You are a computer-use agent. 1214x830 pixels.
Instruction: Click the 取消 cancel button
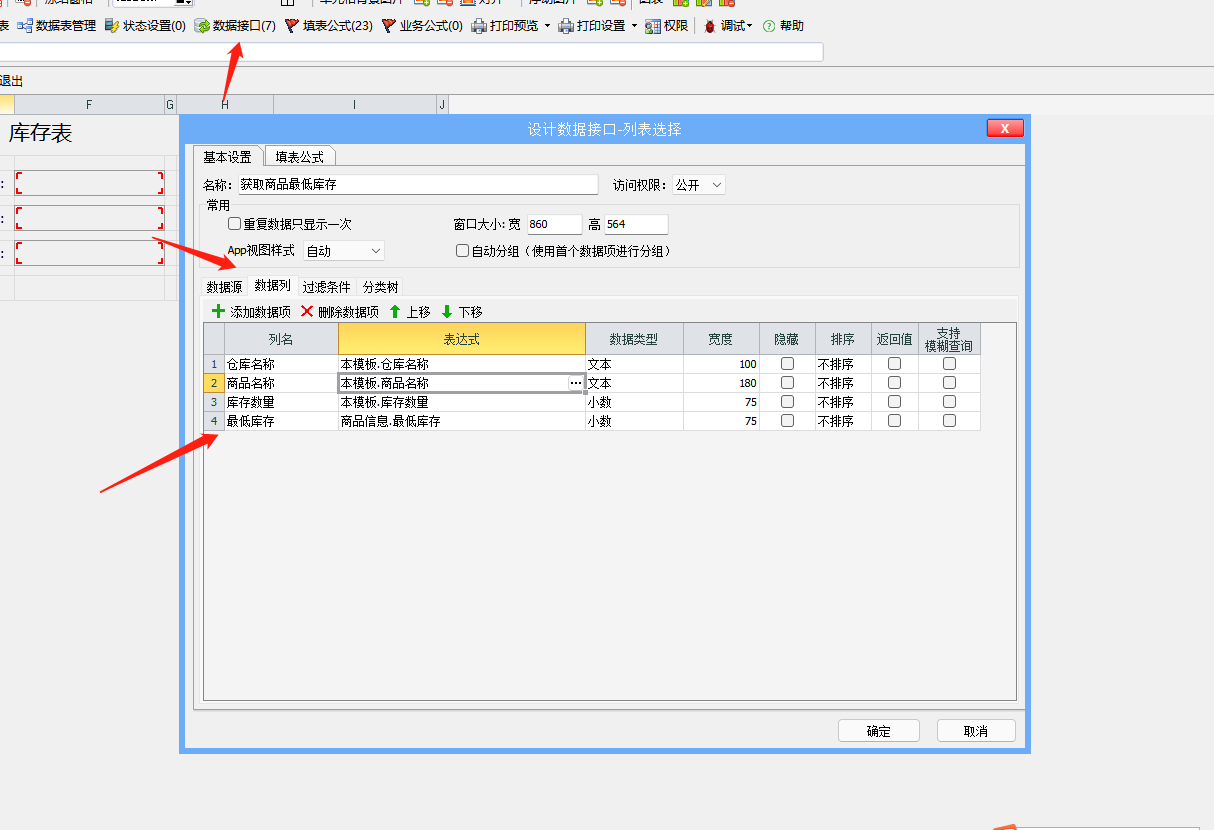[x=975, y=730]
